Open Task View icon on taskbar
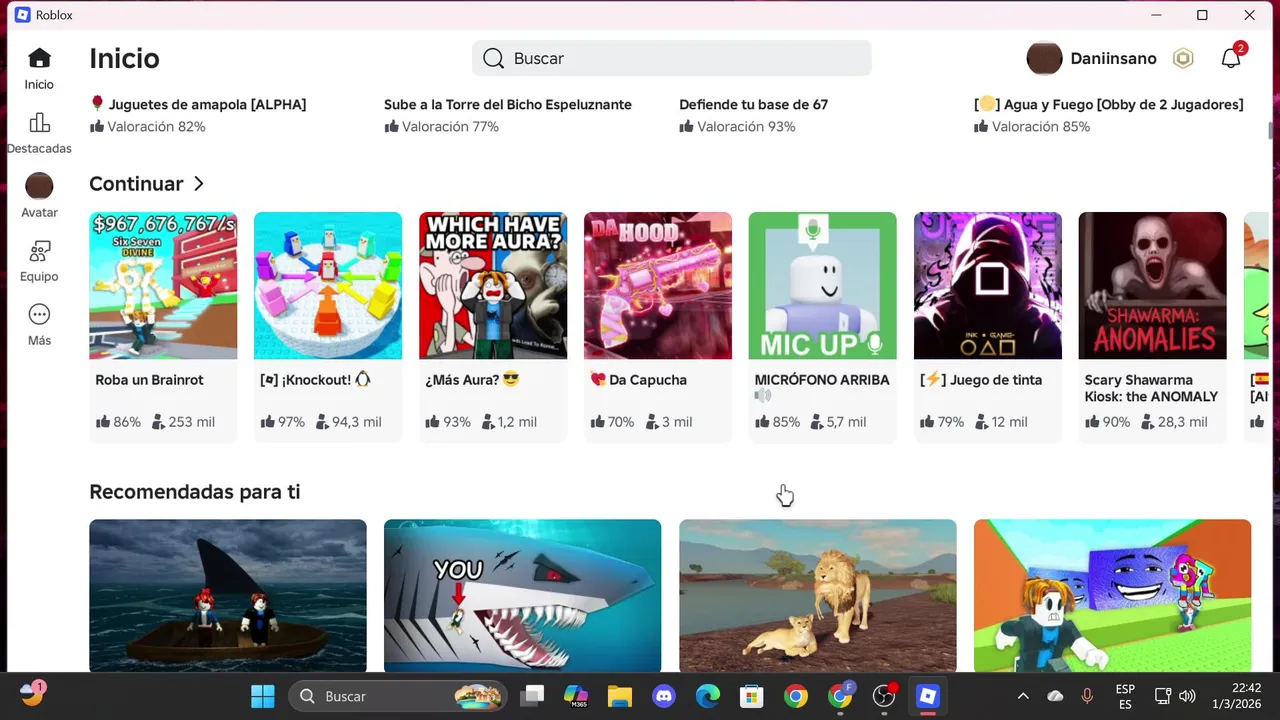 (x=532, y=696)
